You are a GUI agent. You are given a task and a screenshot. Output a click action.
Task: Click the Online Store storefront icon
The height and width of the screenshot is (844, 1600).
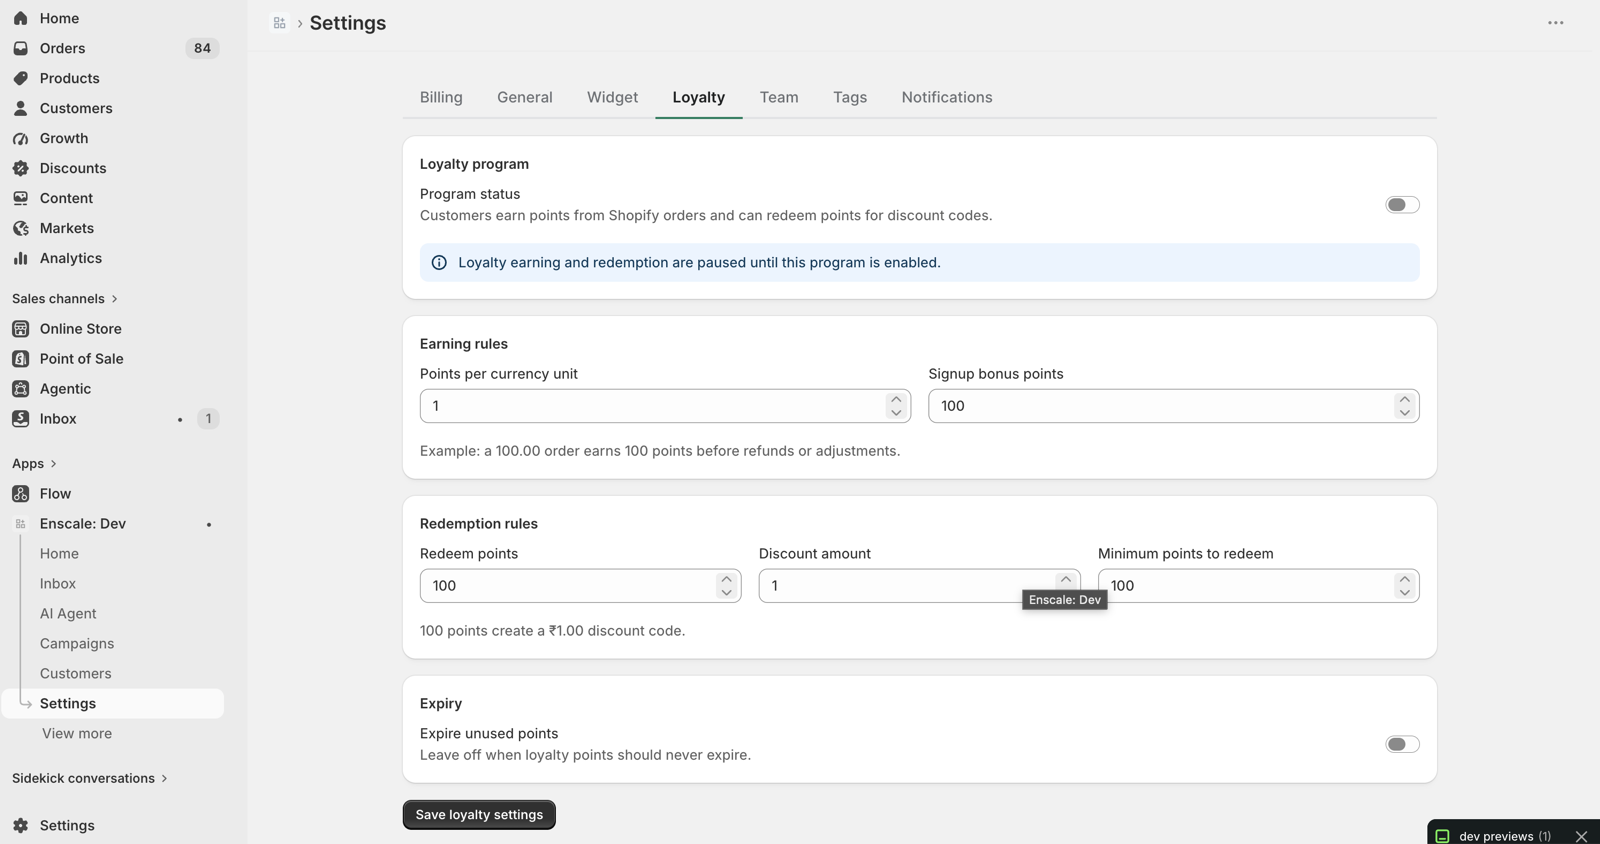(x=21, y=328)
